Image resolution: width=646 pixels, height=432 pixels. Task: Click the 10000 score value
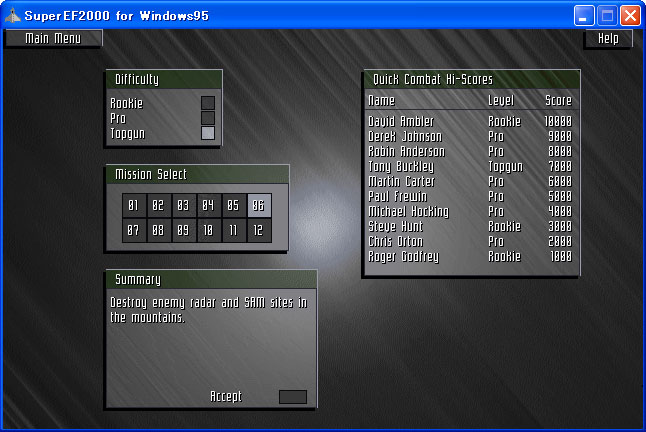point(558,121)
